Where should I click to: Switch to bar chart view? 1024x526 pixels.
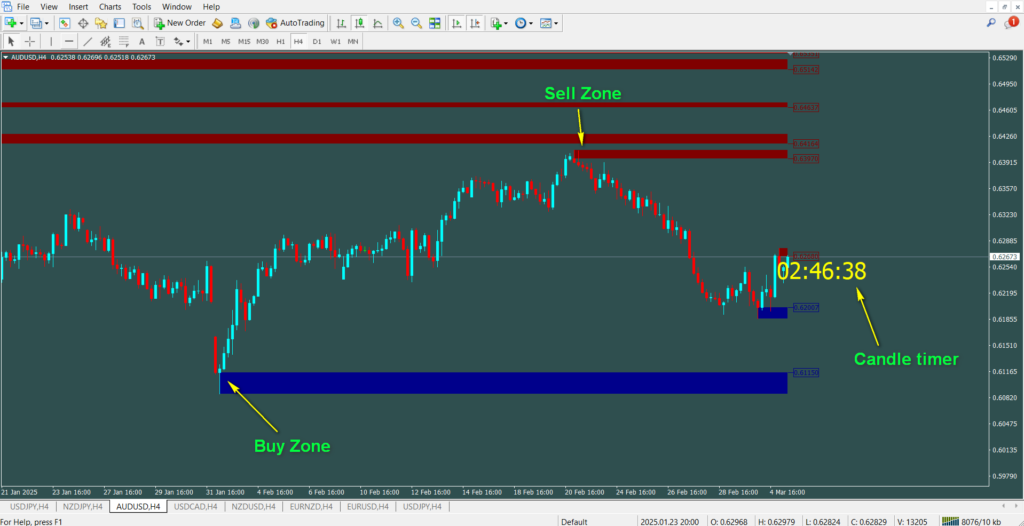(341, 24)
